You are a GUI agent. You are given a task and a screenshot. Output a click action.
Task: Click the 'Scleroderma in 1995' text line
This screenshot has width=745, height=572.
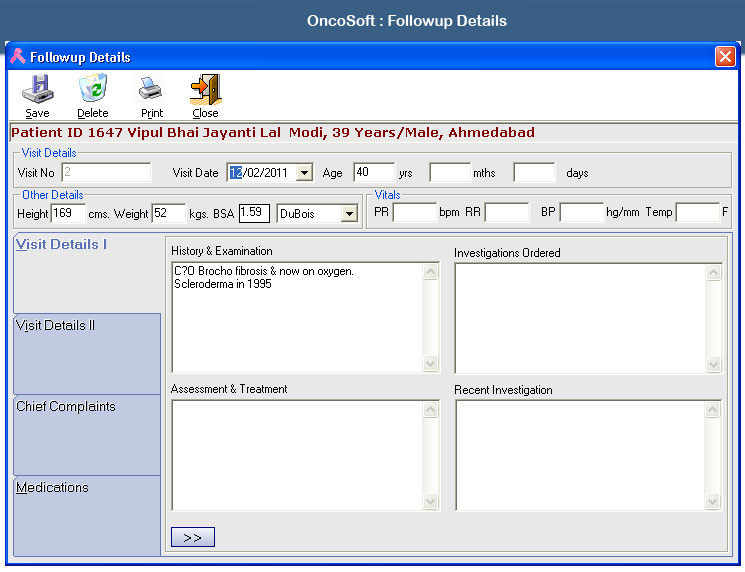pyautogui.click(x=223, y=284)
